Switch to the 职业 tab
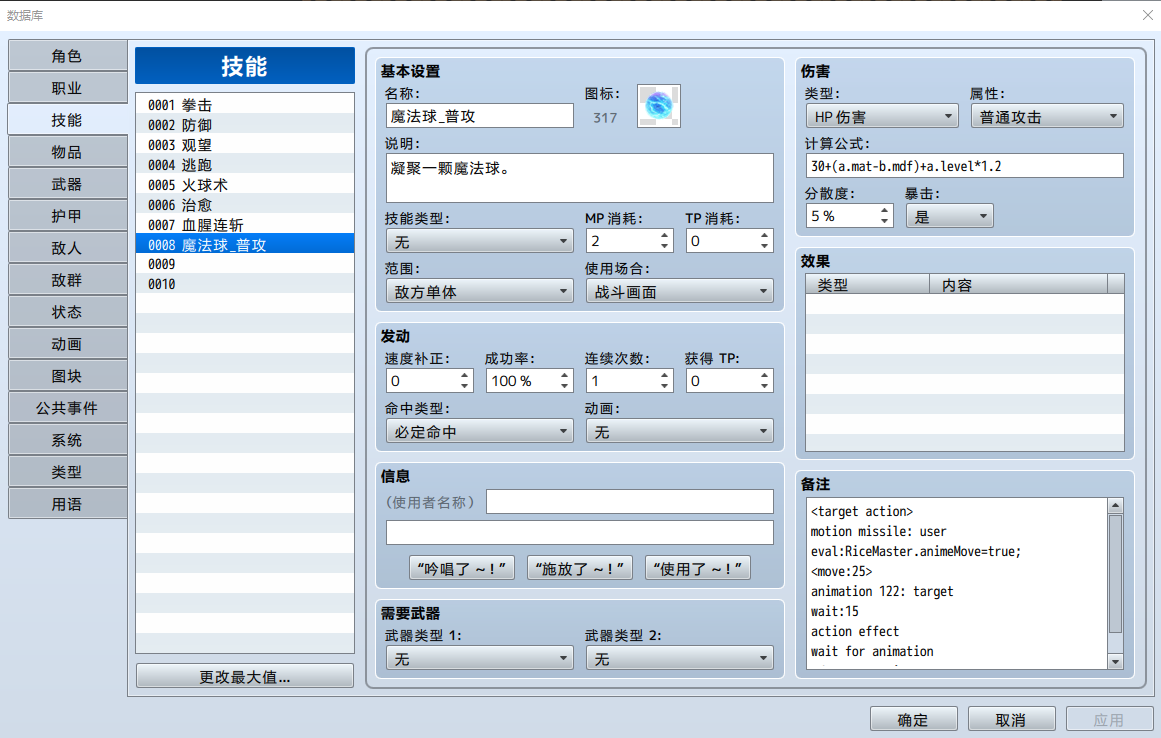Screen dimensions: 1161x738 (67, 88)
